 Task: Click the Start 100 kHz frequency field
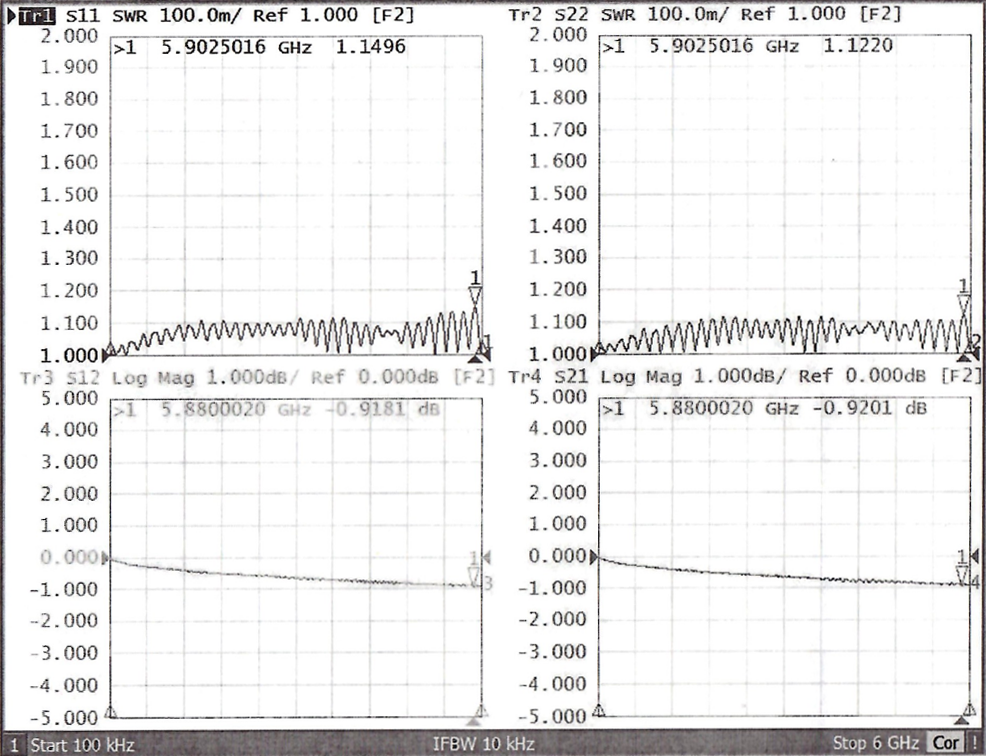tap(82, 745)
